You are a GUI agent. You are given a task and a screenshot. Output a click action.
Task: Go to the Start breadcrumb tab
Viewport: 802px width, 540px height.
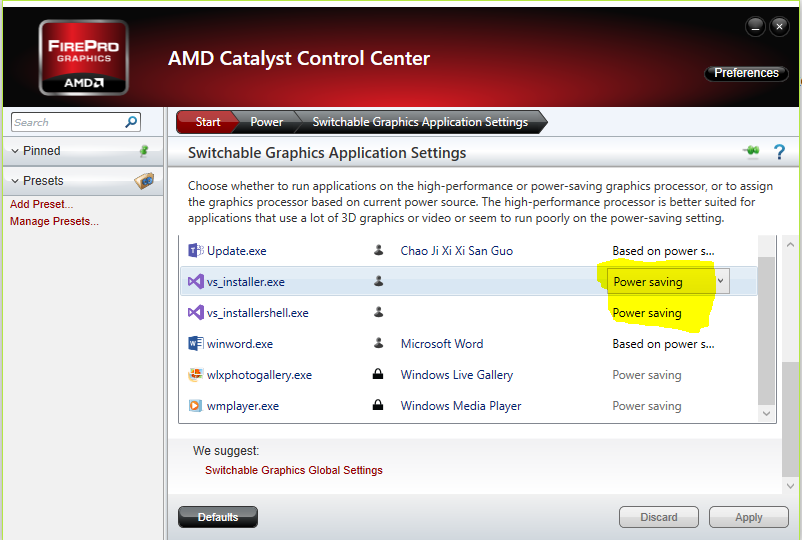(x=207, y=122)
